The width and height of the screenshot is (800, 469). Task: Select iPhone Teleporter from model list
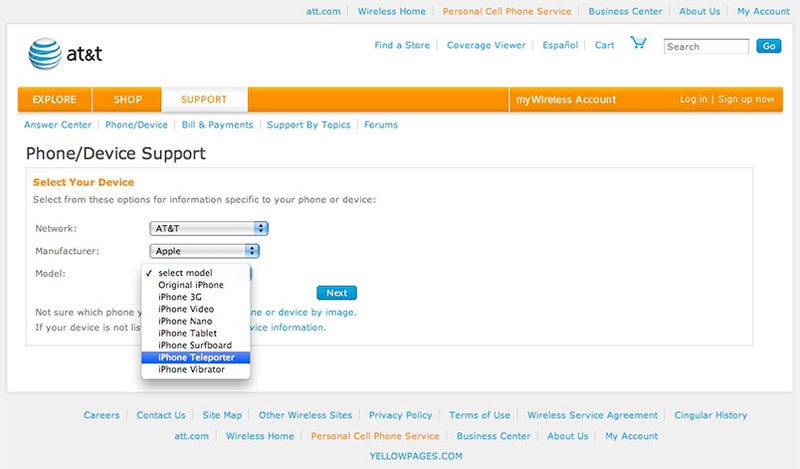click(x=195, y=357)
